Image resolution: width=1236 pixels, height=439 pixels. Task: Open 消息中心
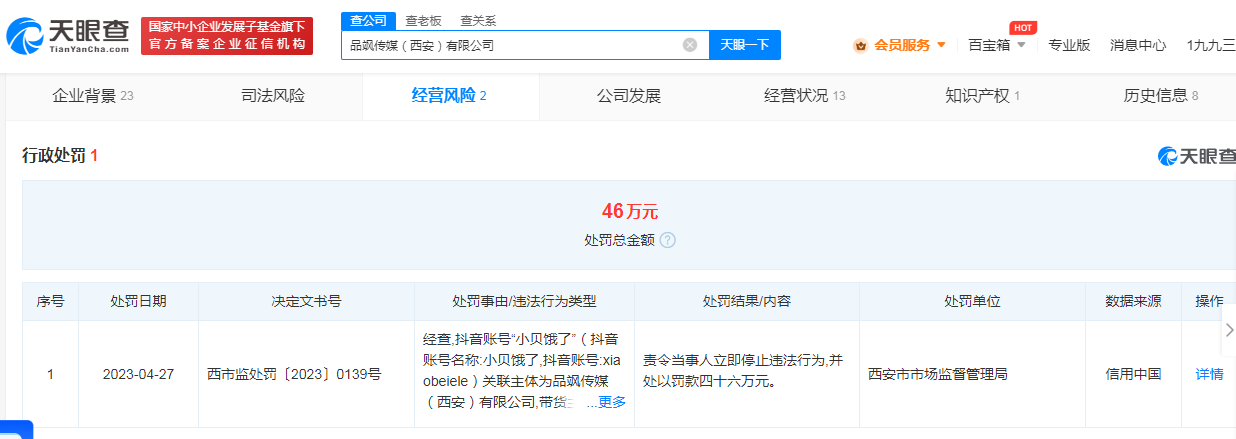pos(1138,45)
